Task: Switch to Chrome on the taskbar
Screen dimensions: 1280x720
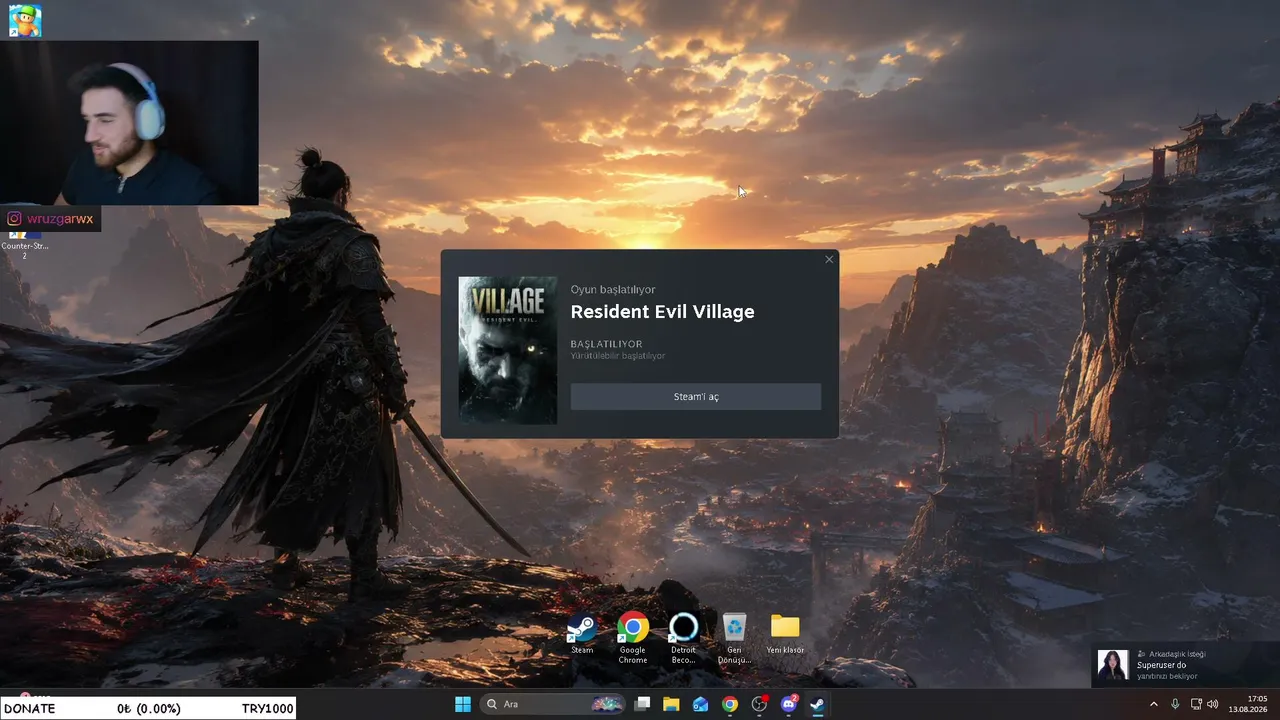Action: (x=730, y=704)
